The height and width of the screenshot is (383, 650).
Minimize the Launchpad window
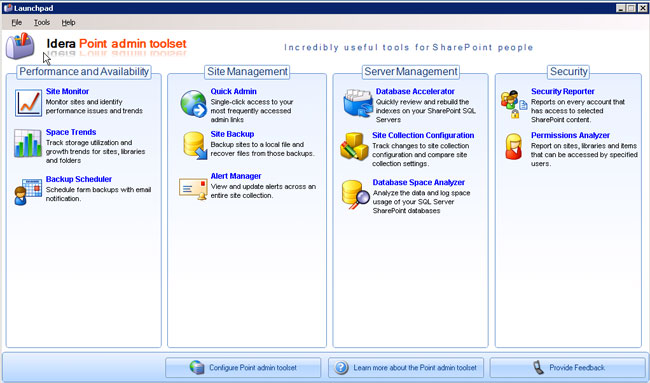tap(620, 8)
